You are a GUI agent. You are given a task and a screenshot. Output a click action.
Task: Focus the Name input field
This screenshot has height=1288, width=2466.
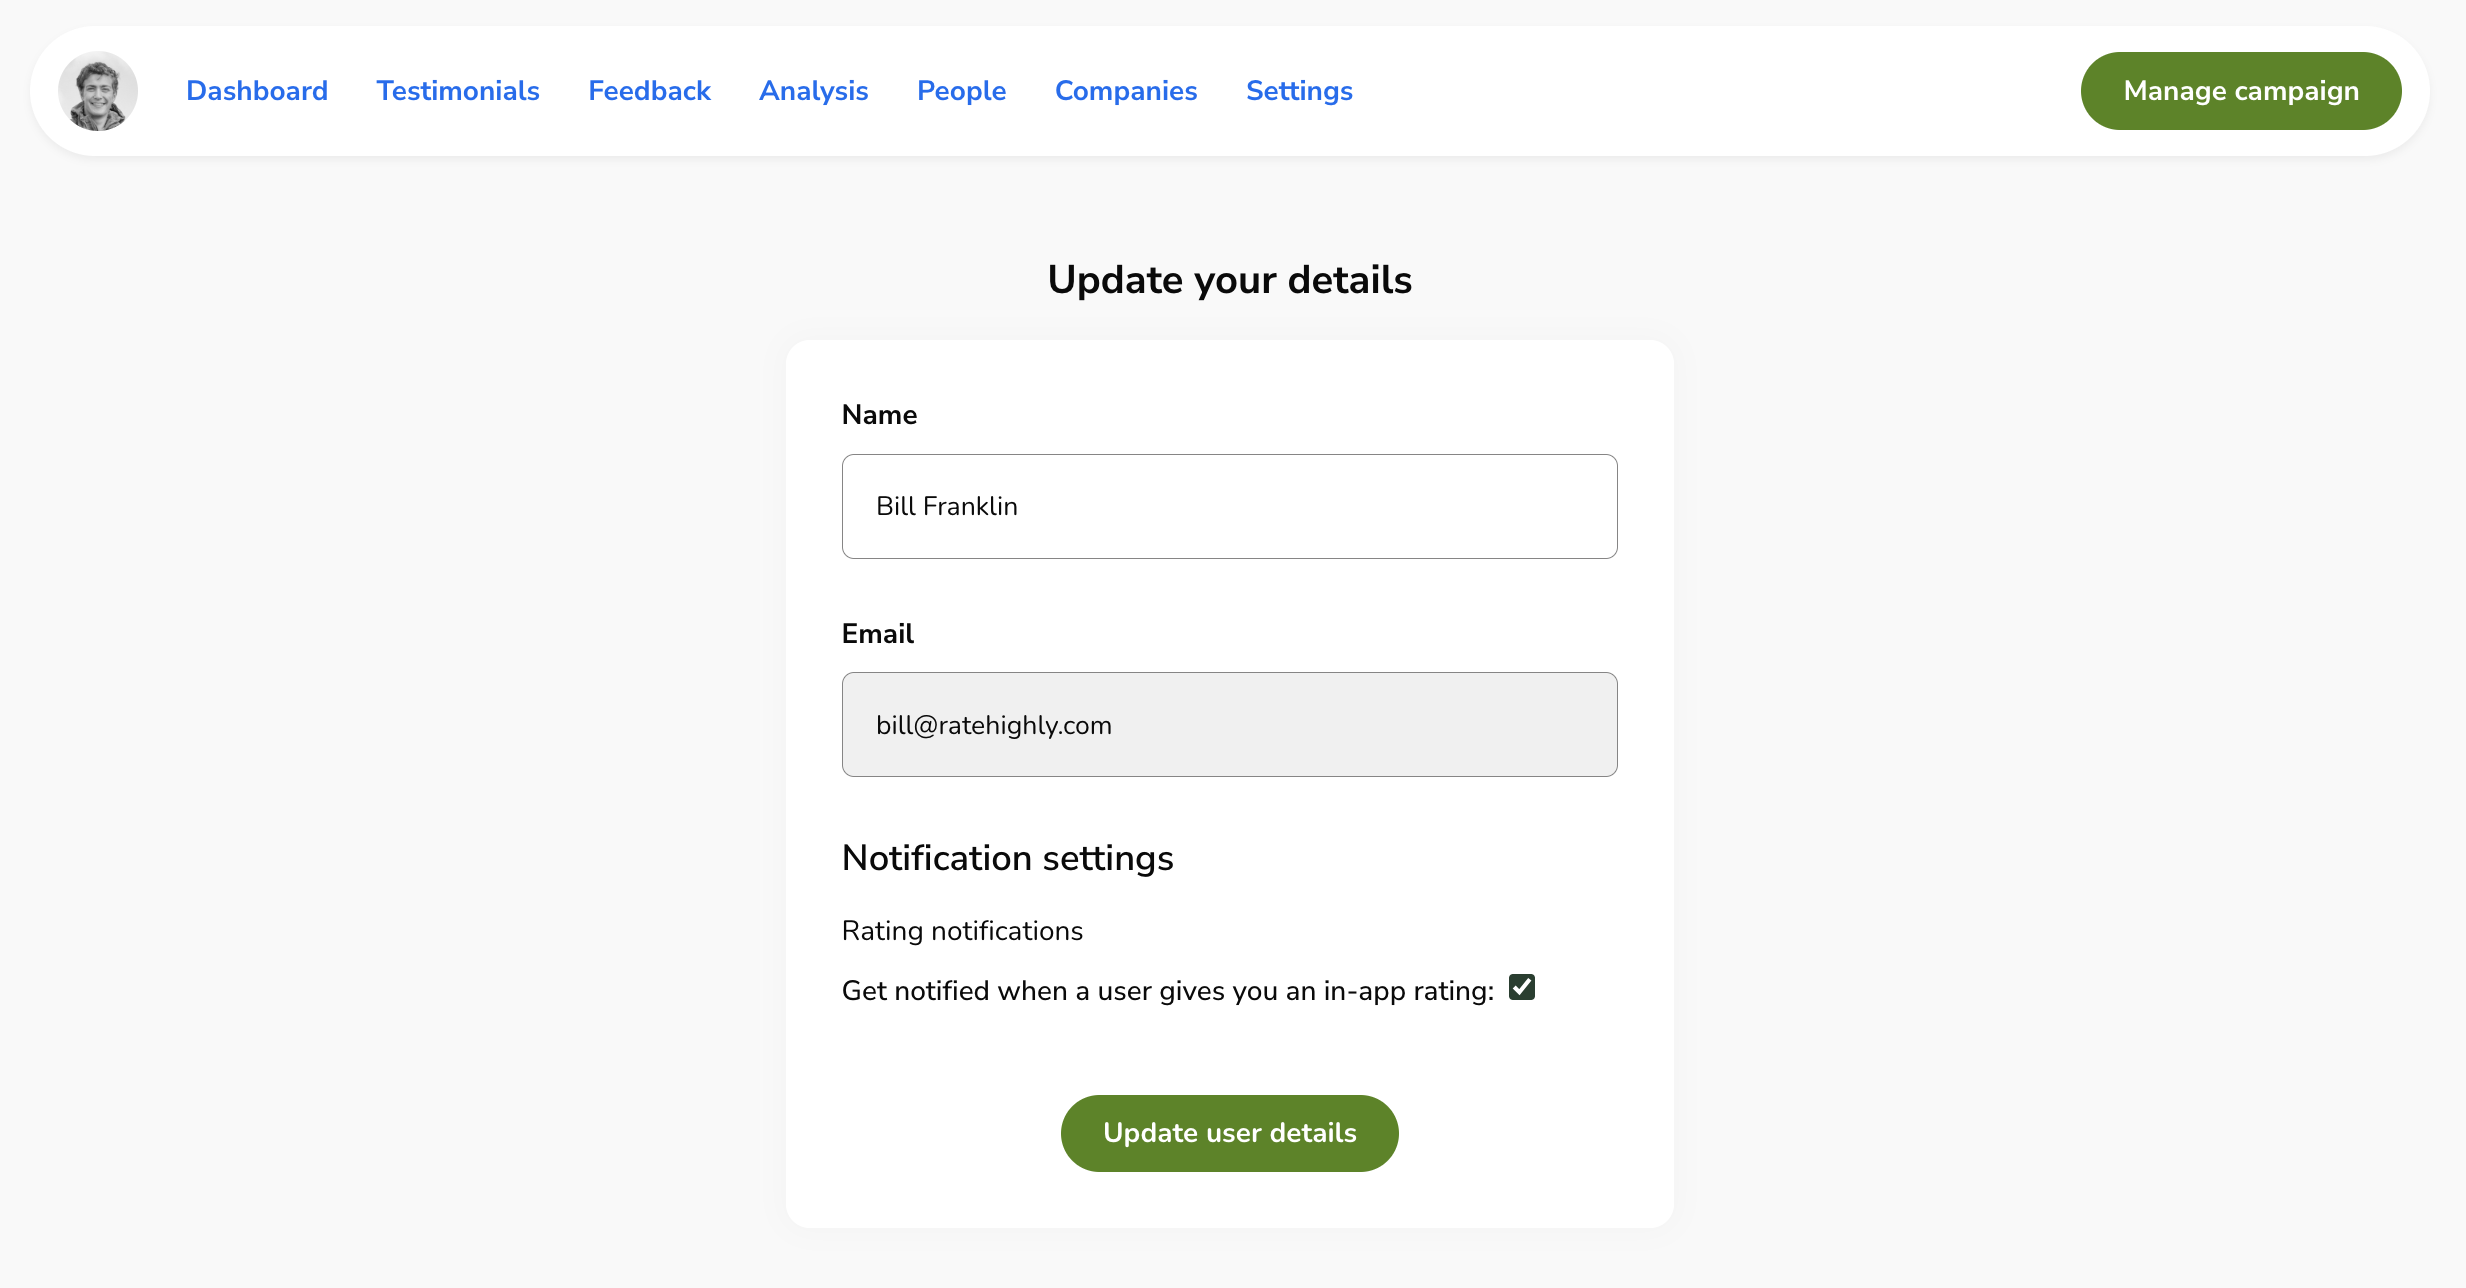pos(1228,506)
